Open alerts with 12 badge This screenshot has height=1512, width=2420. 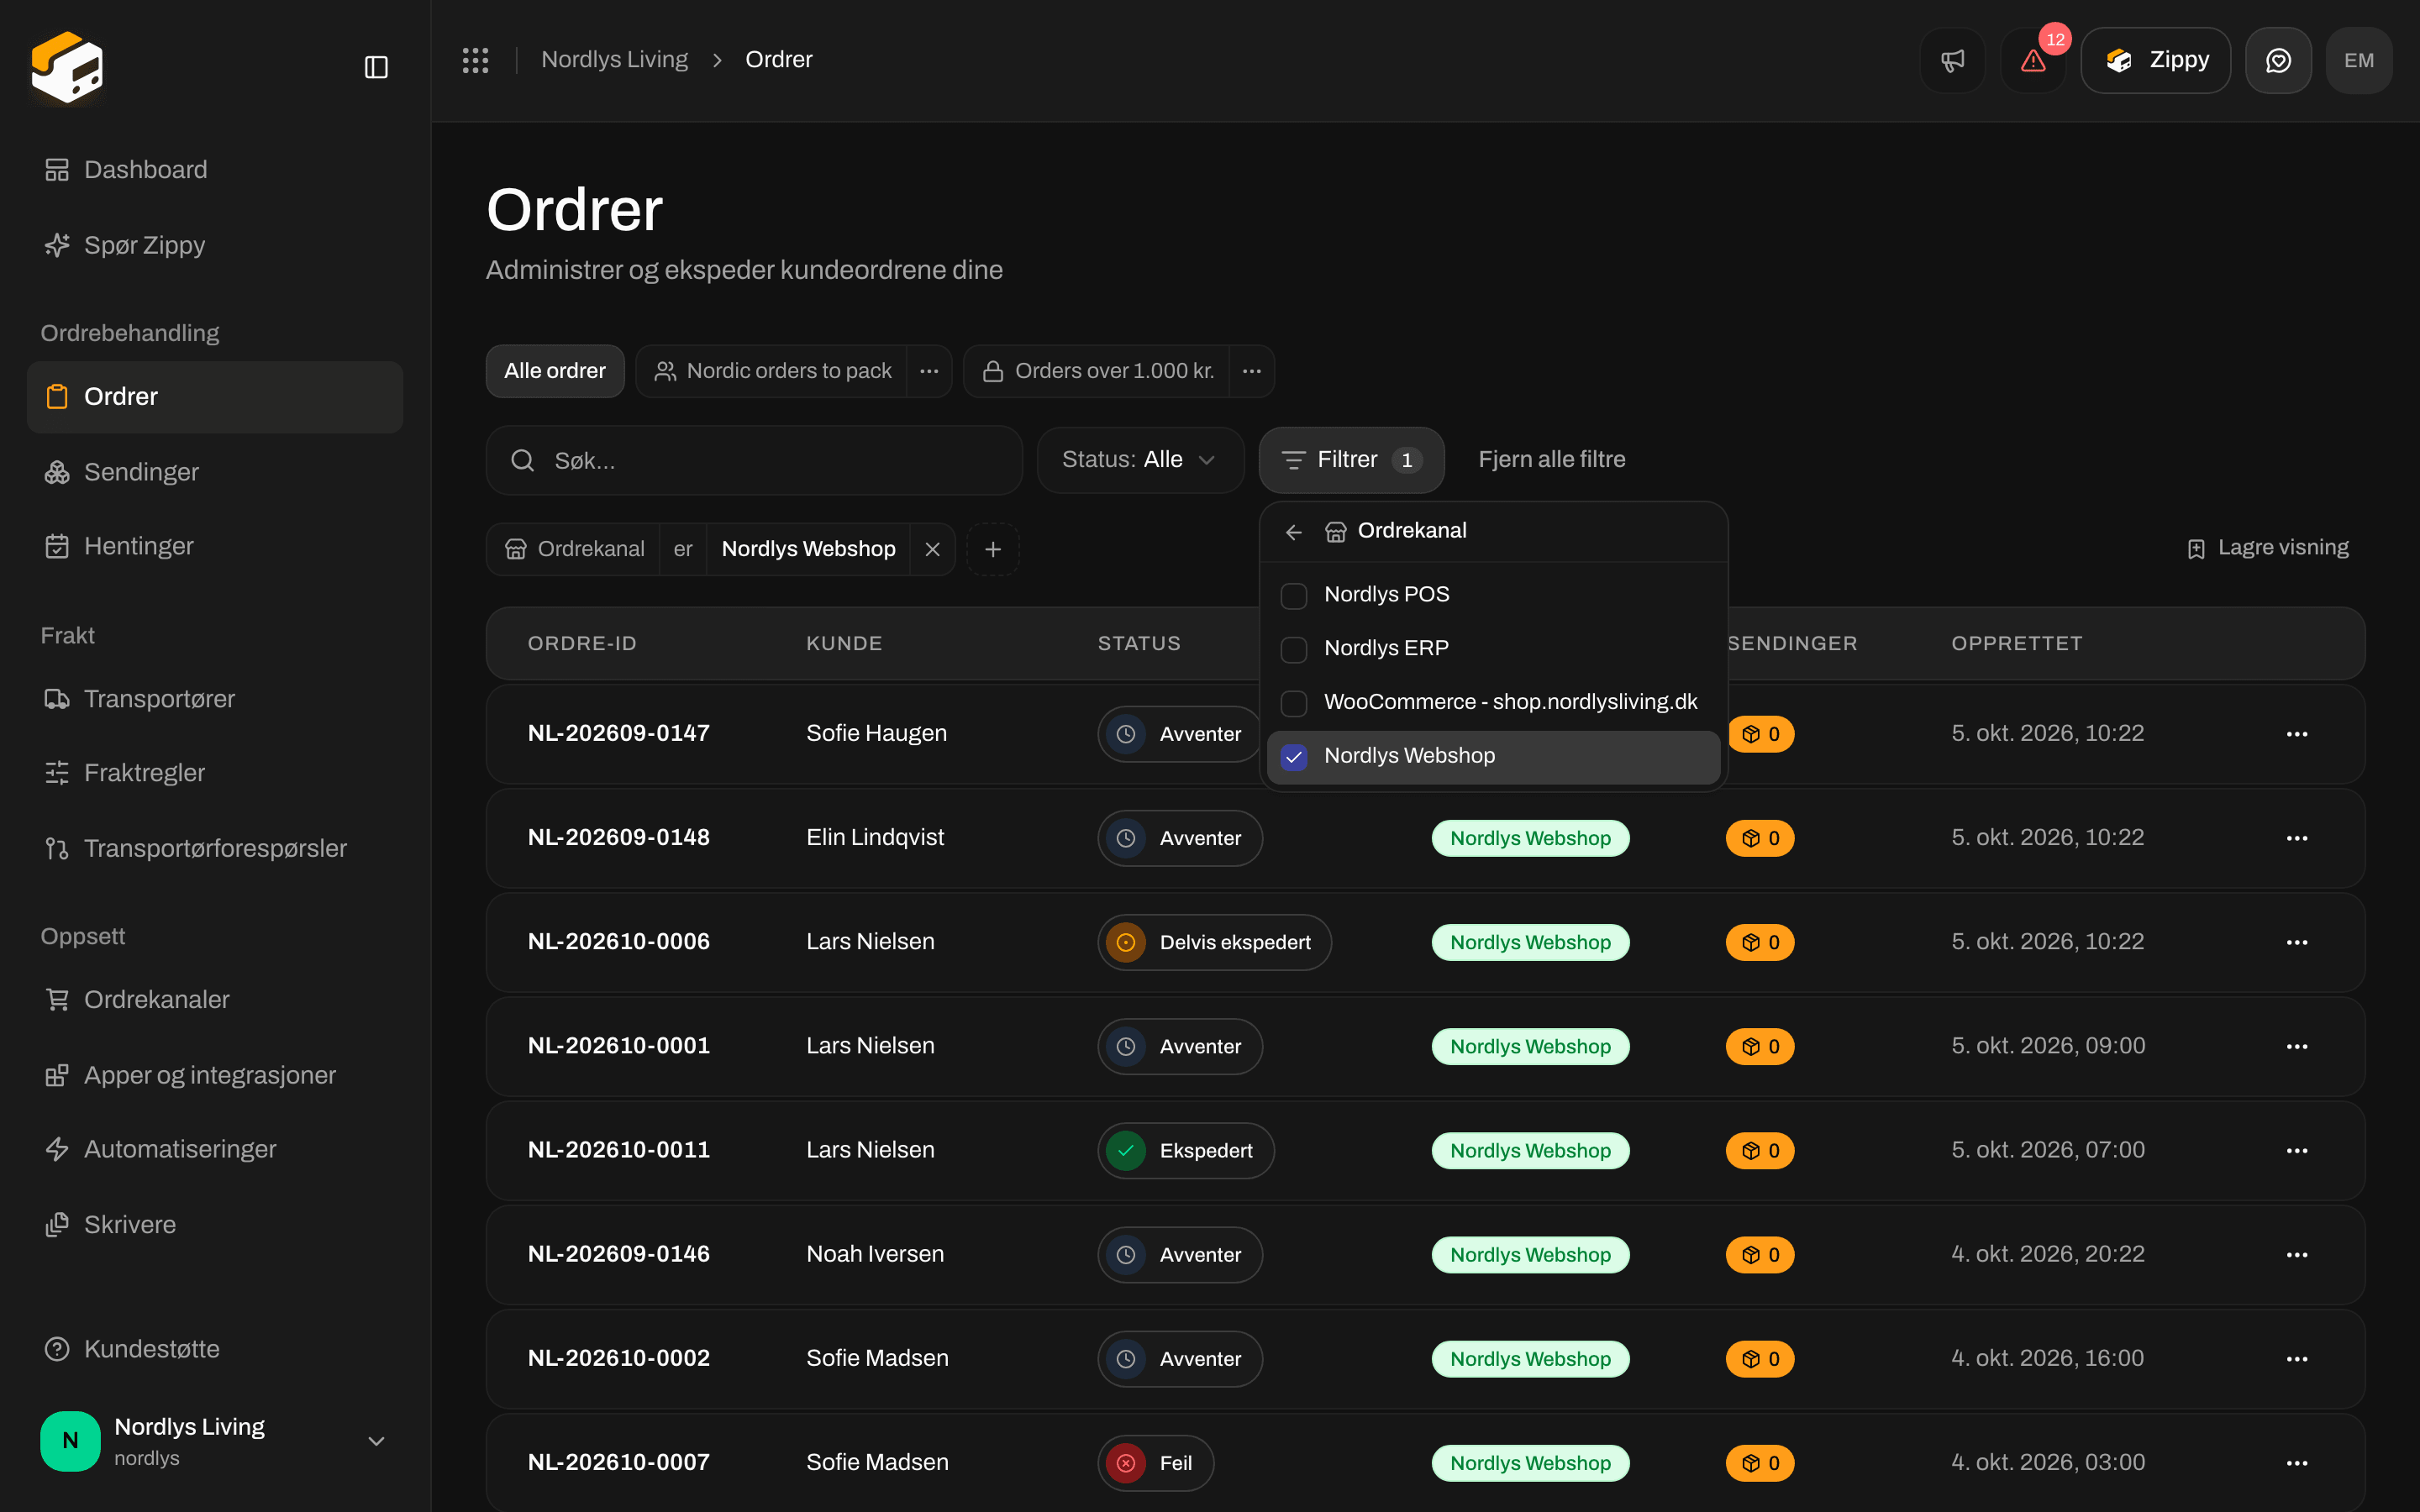pos(2033,60)
